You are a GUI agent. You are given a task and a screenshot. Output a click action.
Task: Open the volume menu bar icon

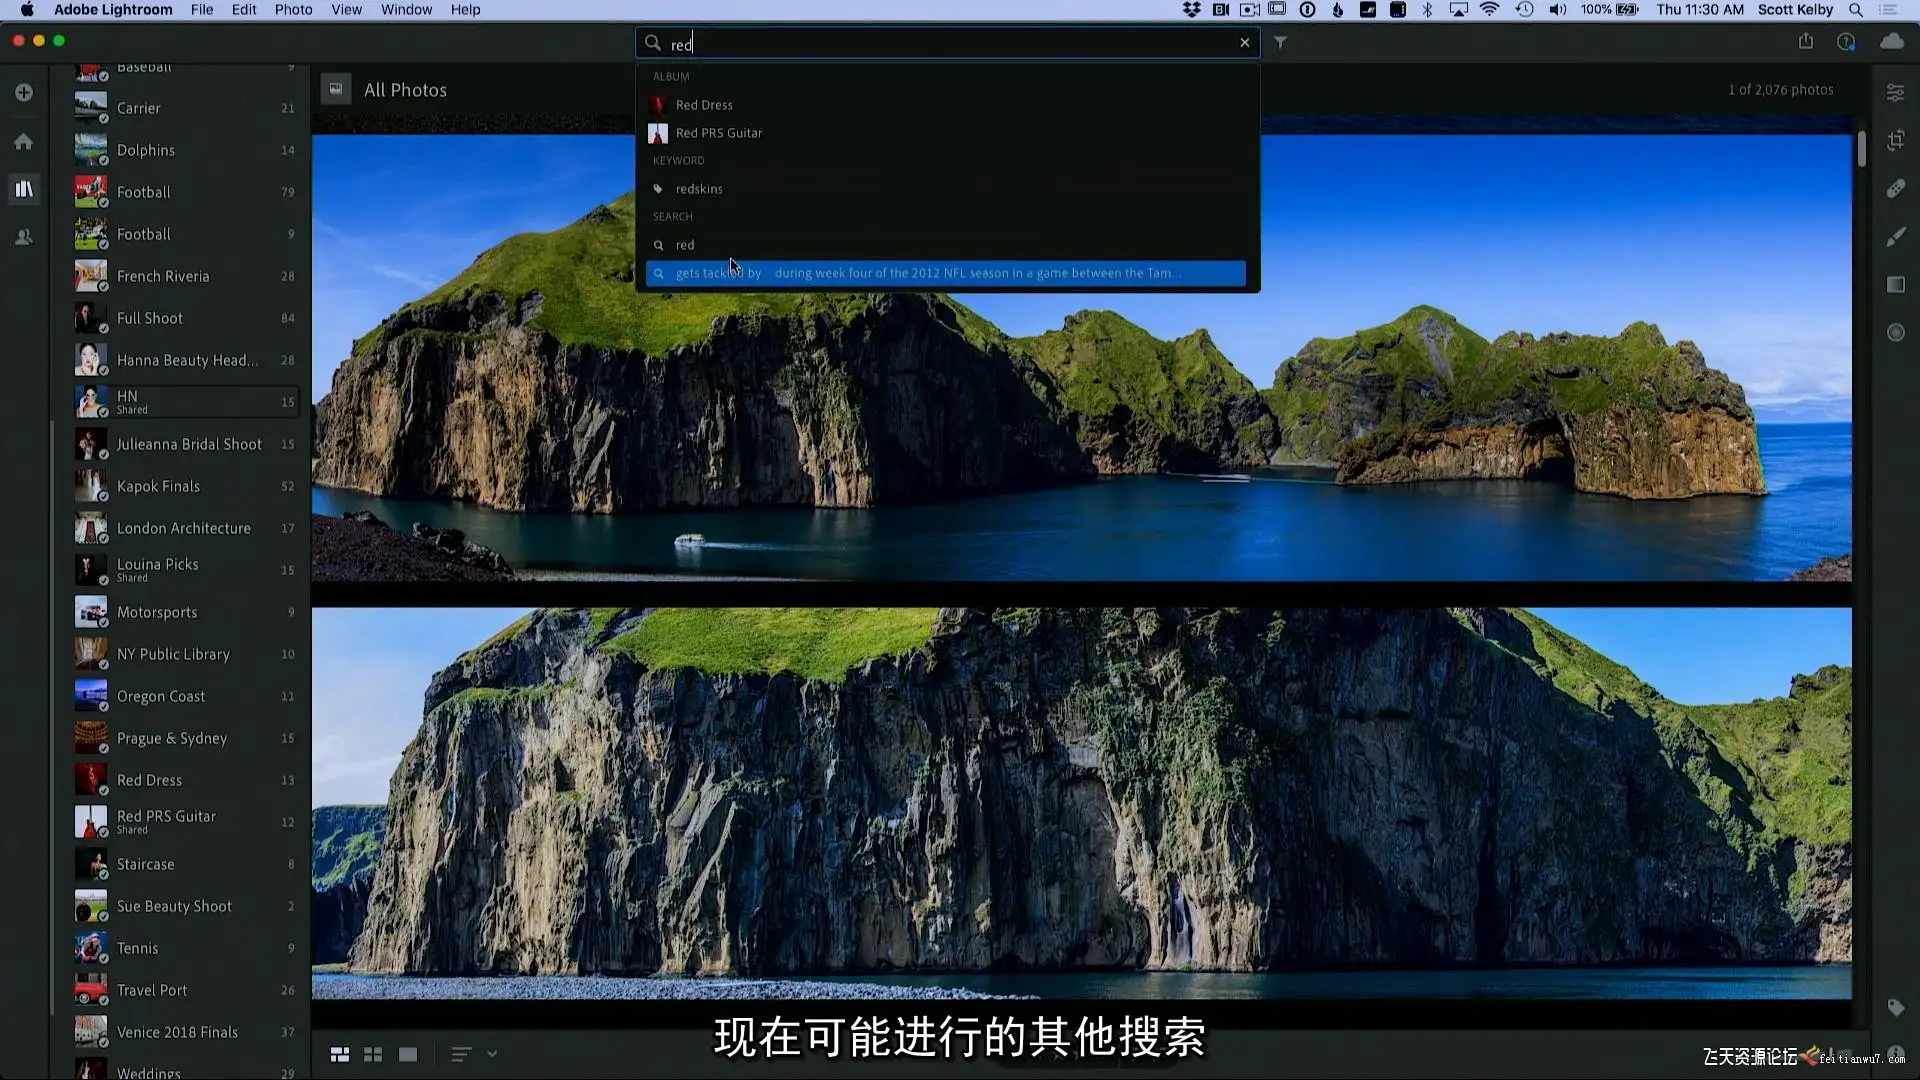pos(1557,9)
